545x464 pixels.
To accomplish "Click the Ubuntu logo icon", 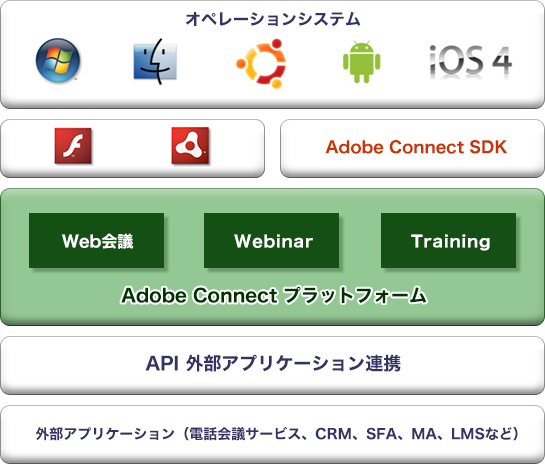I will point(261,63).
